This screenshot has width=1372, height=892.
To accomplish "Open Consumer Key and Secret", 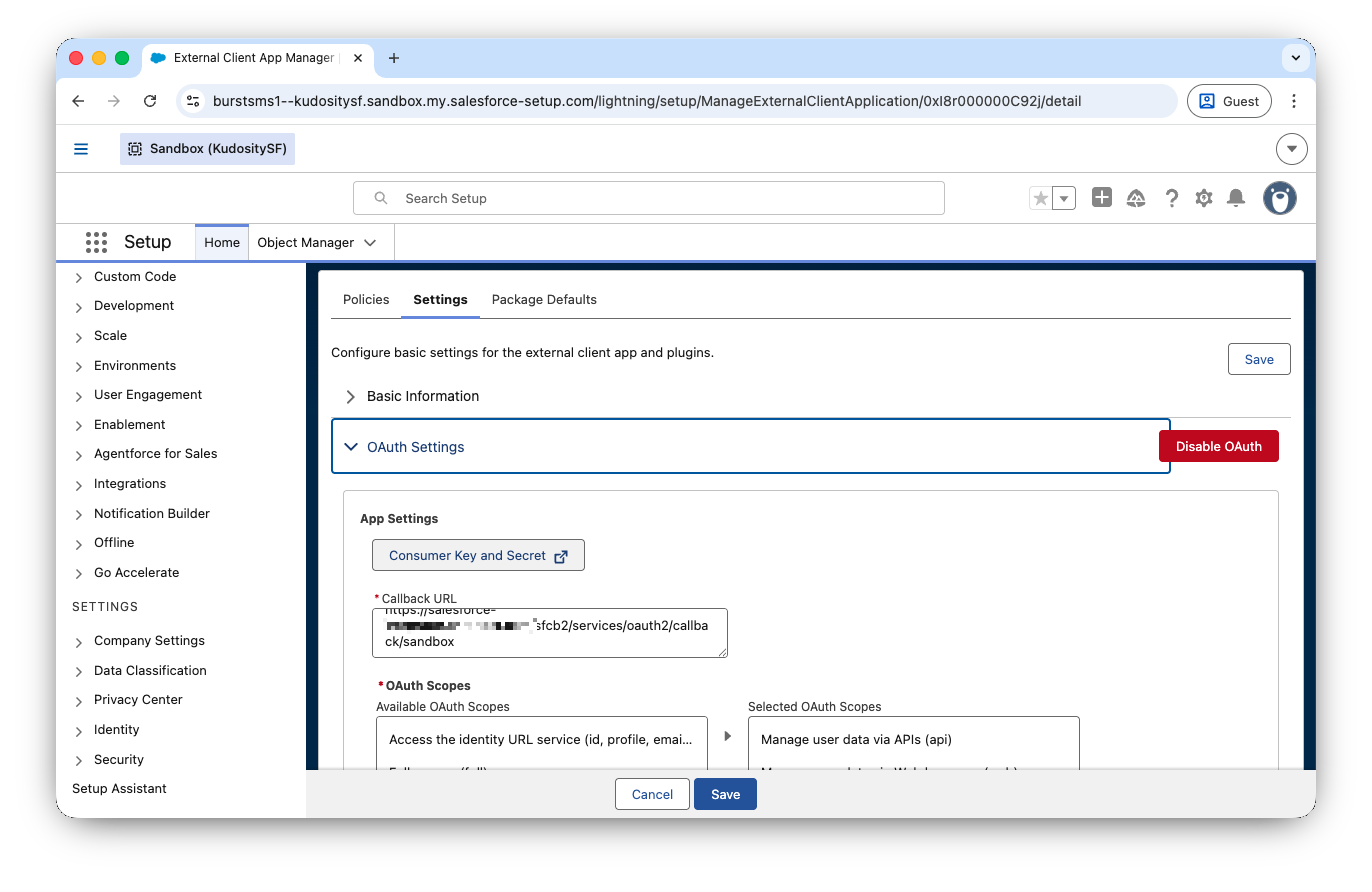I will pos(478,555).
